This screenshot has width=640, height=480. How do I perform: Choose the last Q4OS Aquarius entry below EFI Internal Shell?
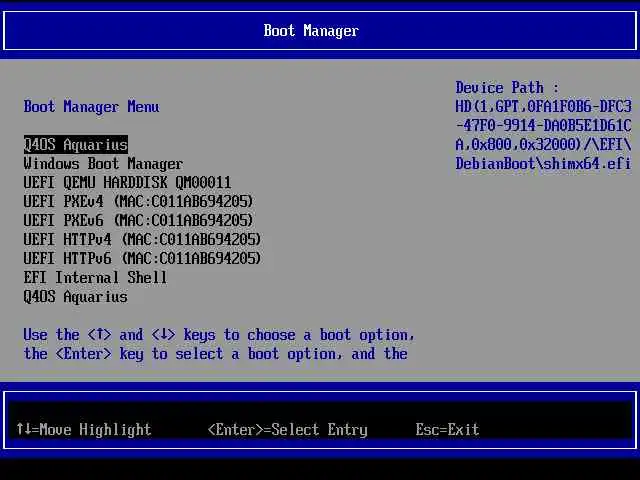click(x=76, y=297)
